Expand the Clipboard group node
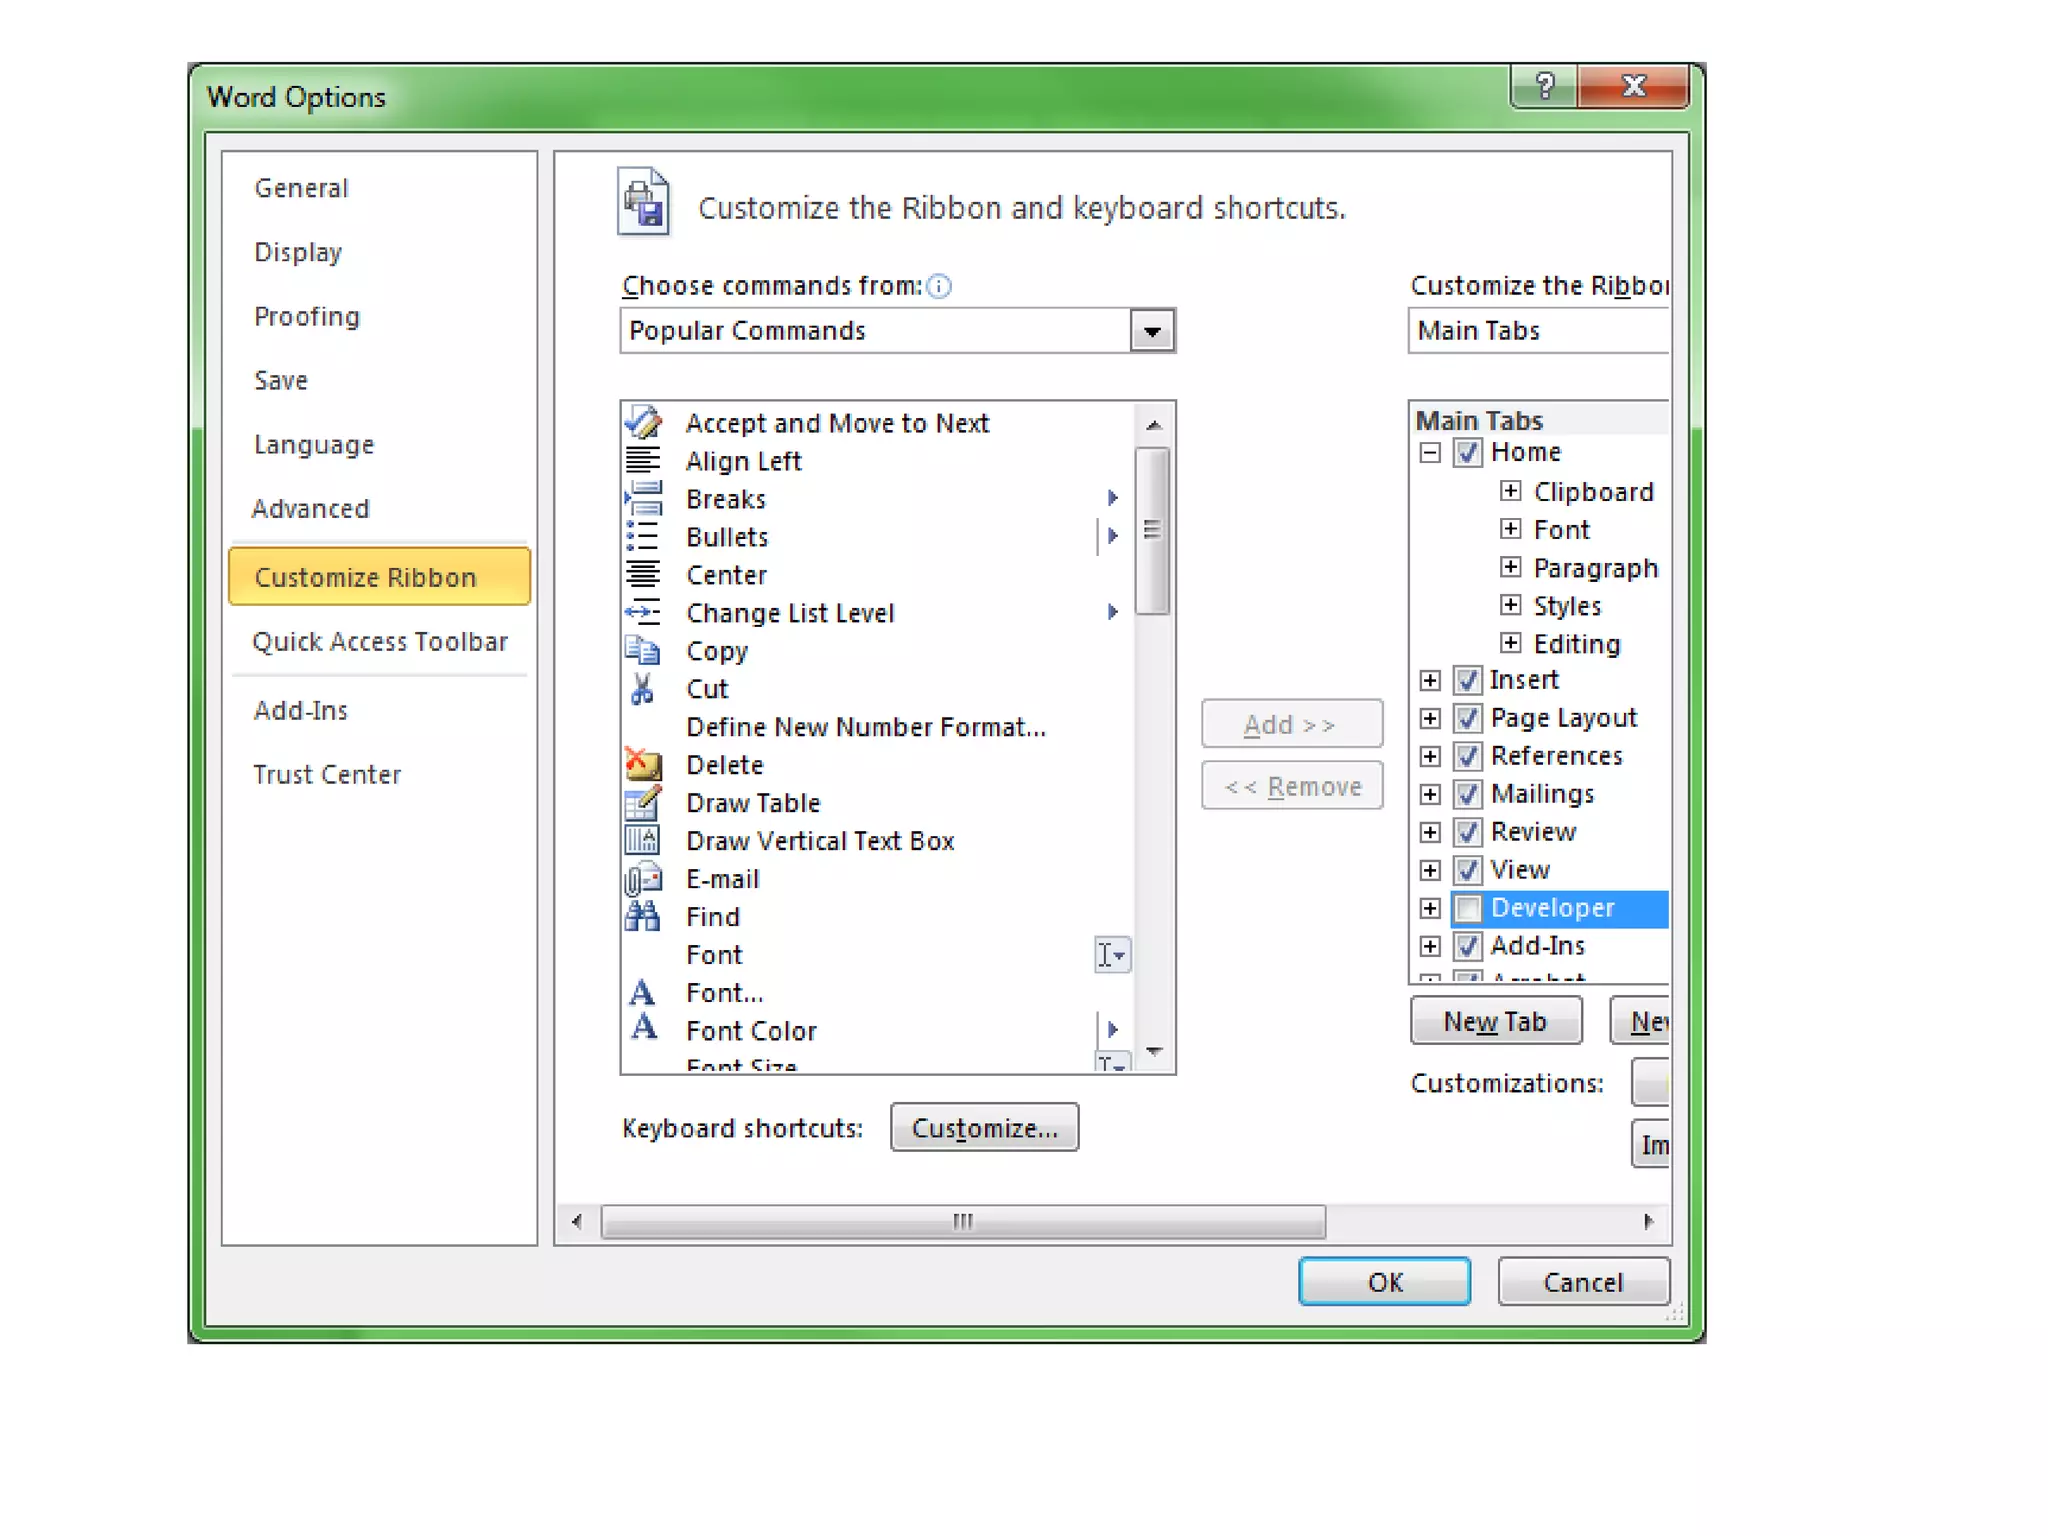This screenshot has height=1536, width=2048. click(x=1510, y=491)
